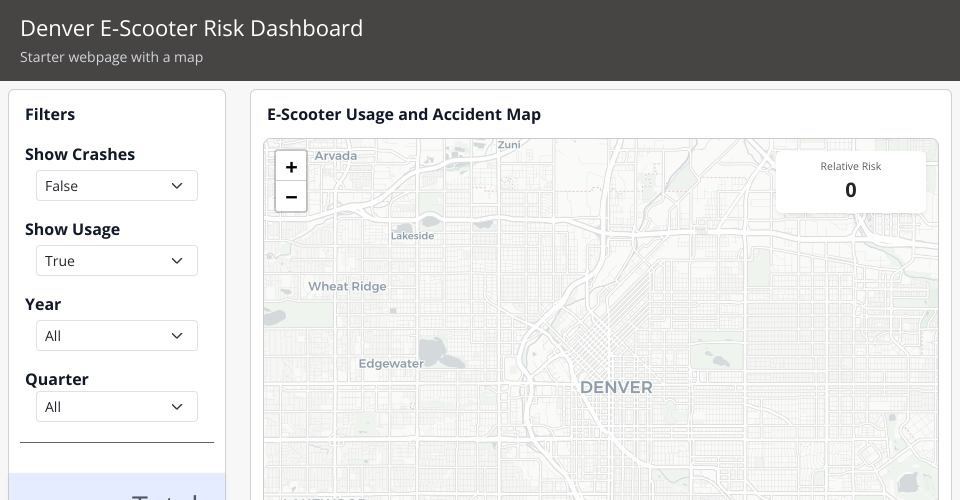Click the Edgewater label on the map
The image size is (960, 500).
(x=391, y=364)
